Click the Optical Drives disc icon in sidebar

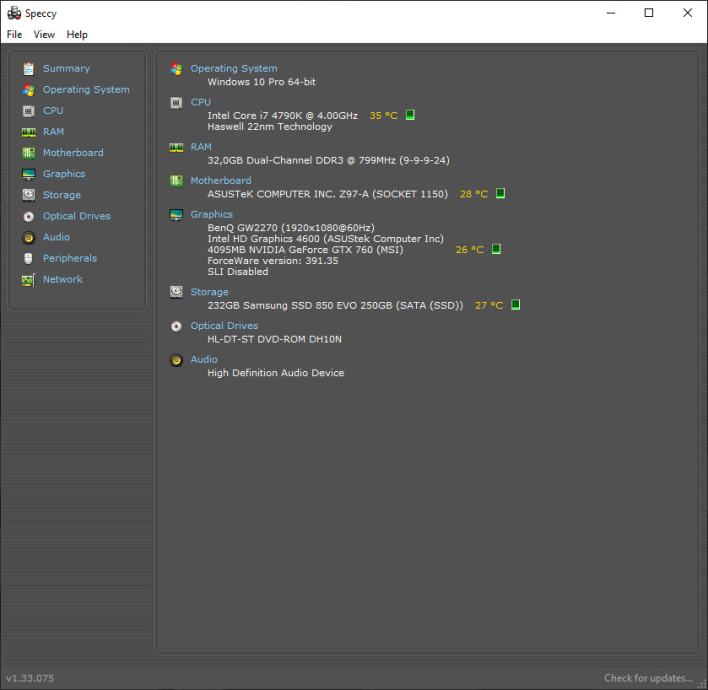click(x=28, y=216)
